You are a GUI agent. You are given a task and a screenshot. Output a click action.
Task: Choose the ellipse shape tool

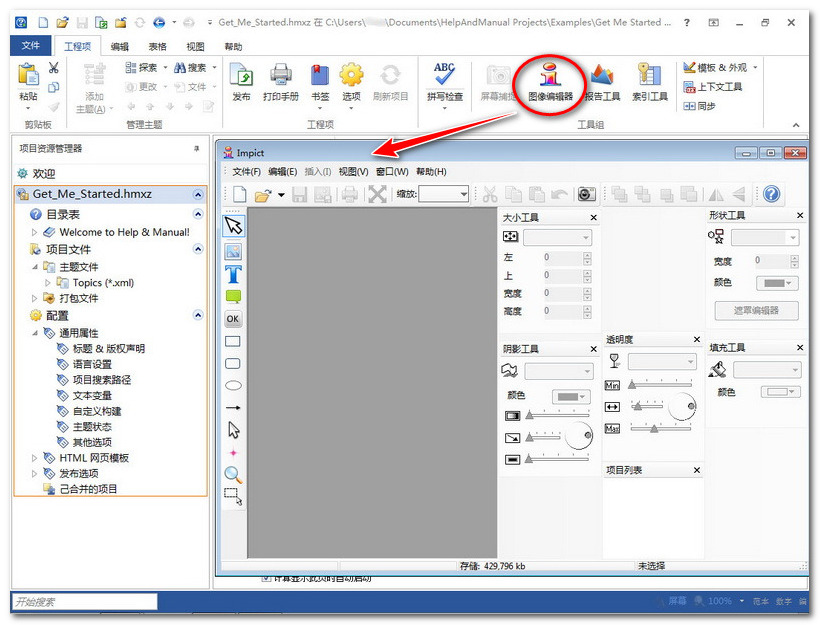pyautogui.click(x=233, y=385)
